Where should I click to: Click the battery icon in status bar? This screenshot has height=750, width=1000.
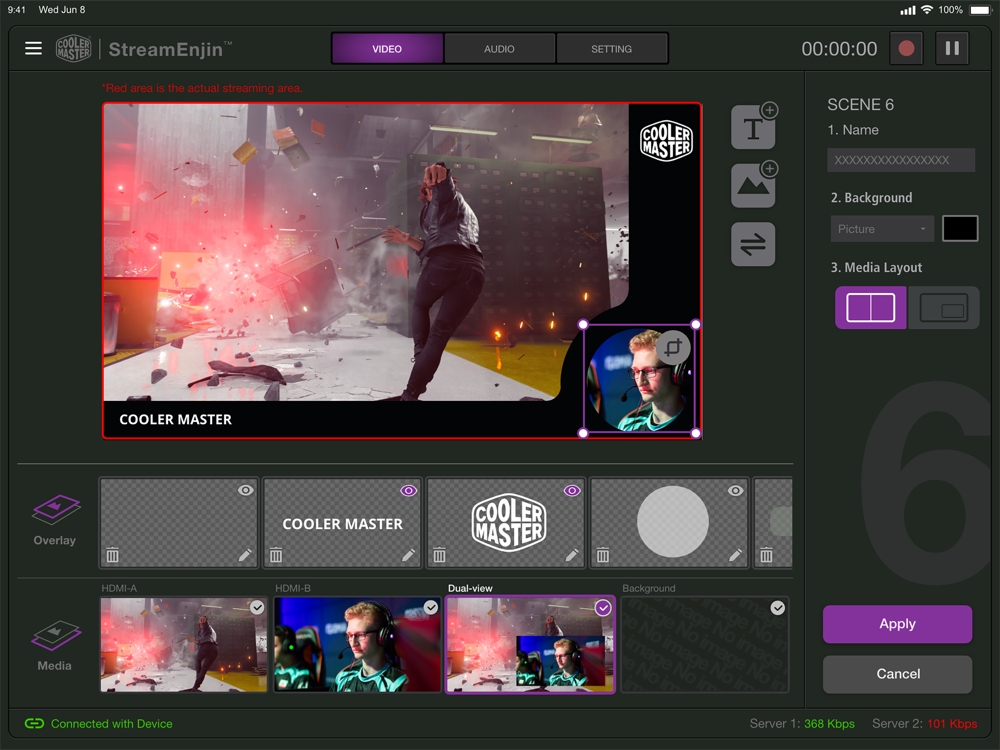coord(980,10)
